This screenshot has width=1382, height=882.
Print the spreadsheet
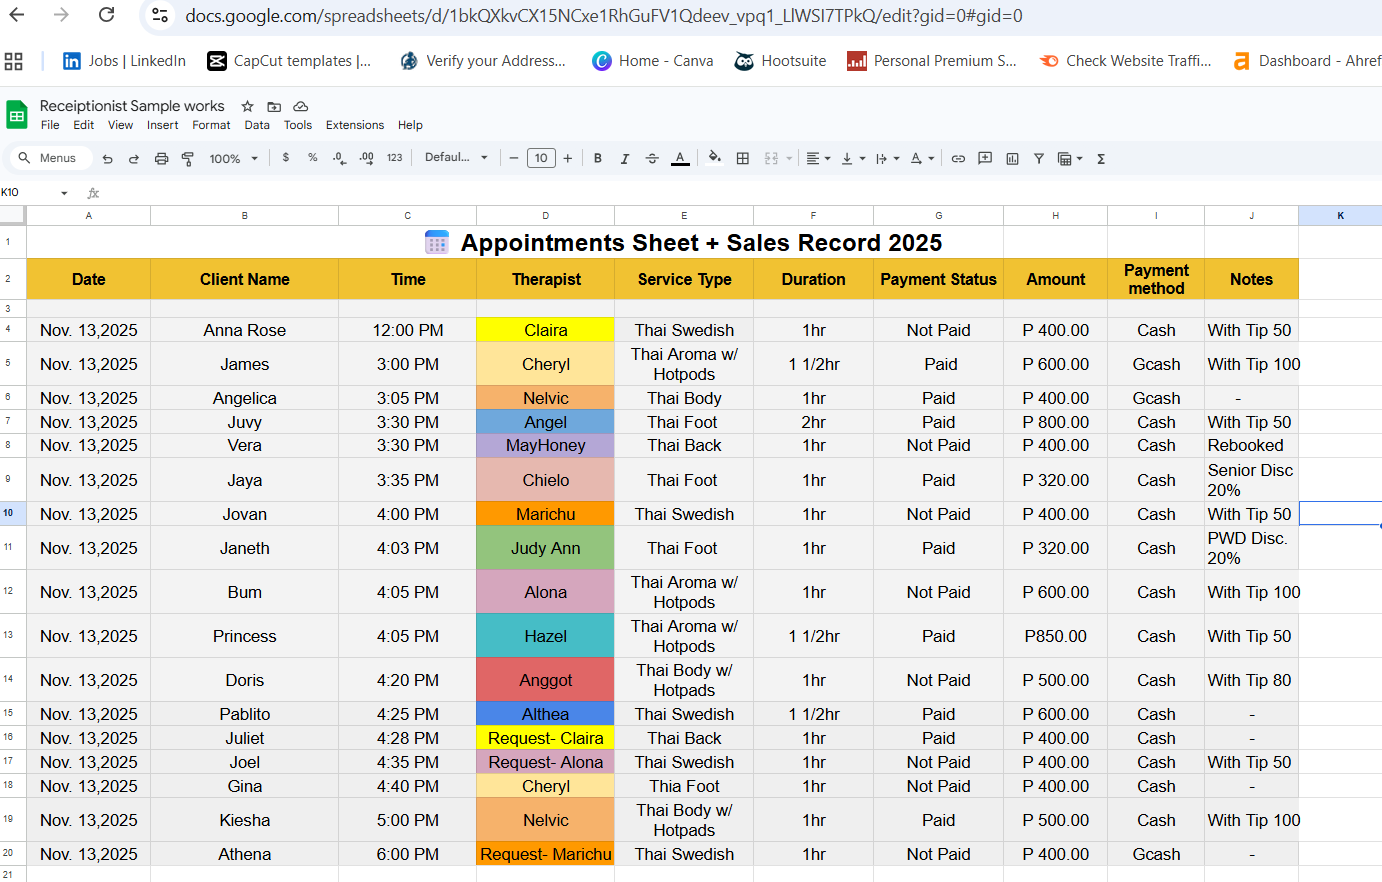tap(161, 159)
